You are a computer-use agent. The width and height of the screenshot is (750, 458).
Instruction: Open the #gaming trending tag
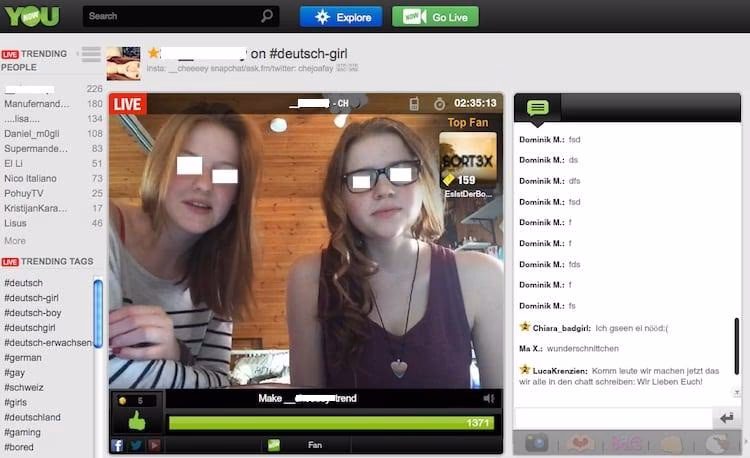25,432
